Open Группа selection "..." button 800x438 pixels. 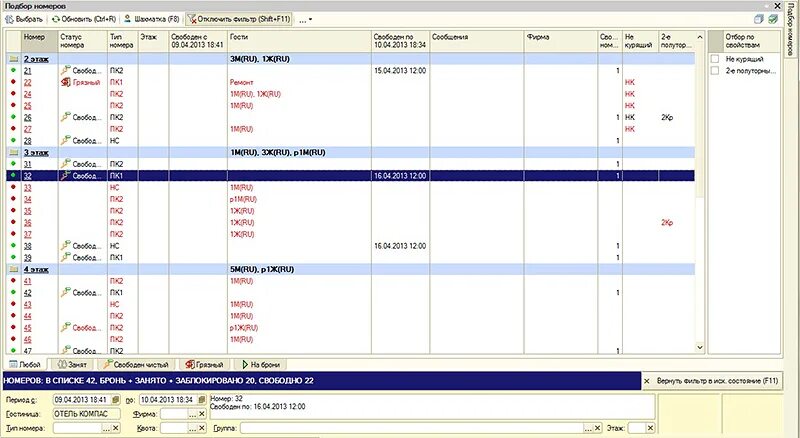click(588, 428)
